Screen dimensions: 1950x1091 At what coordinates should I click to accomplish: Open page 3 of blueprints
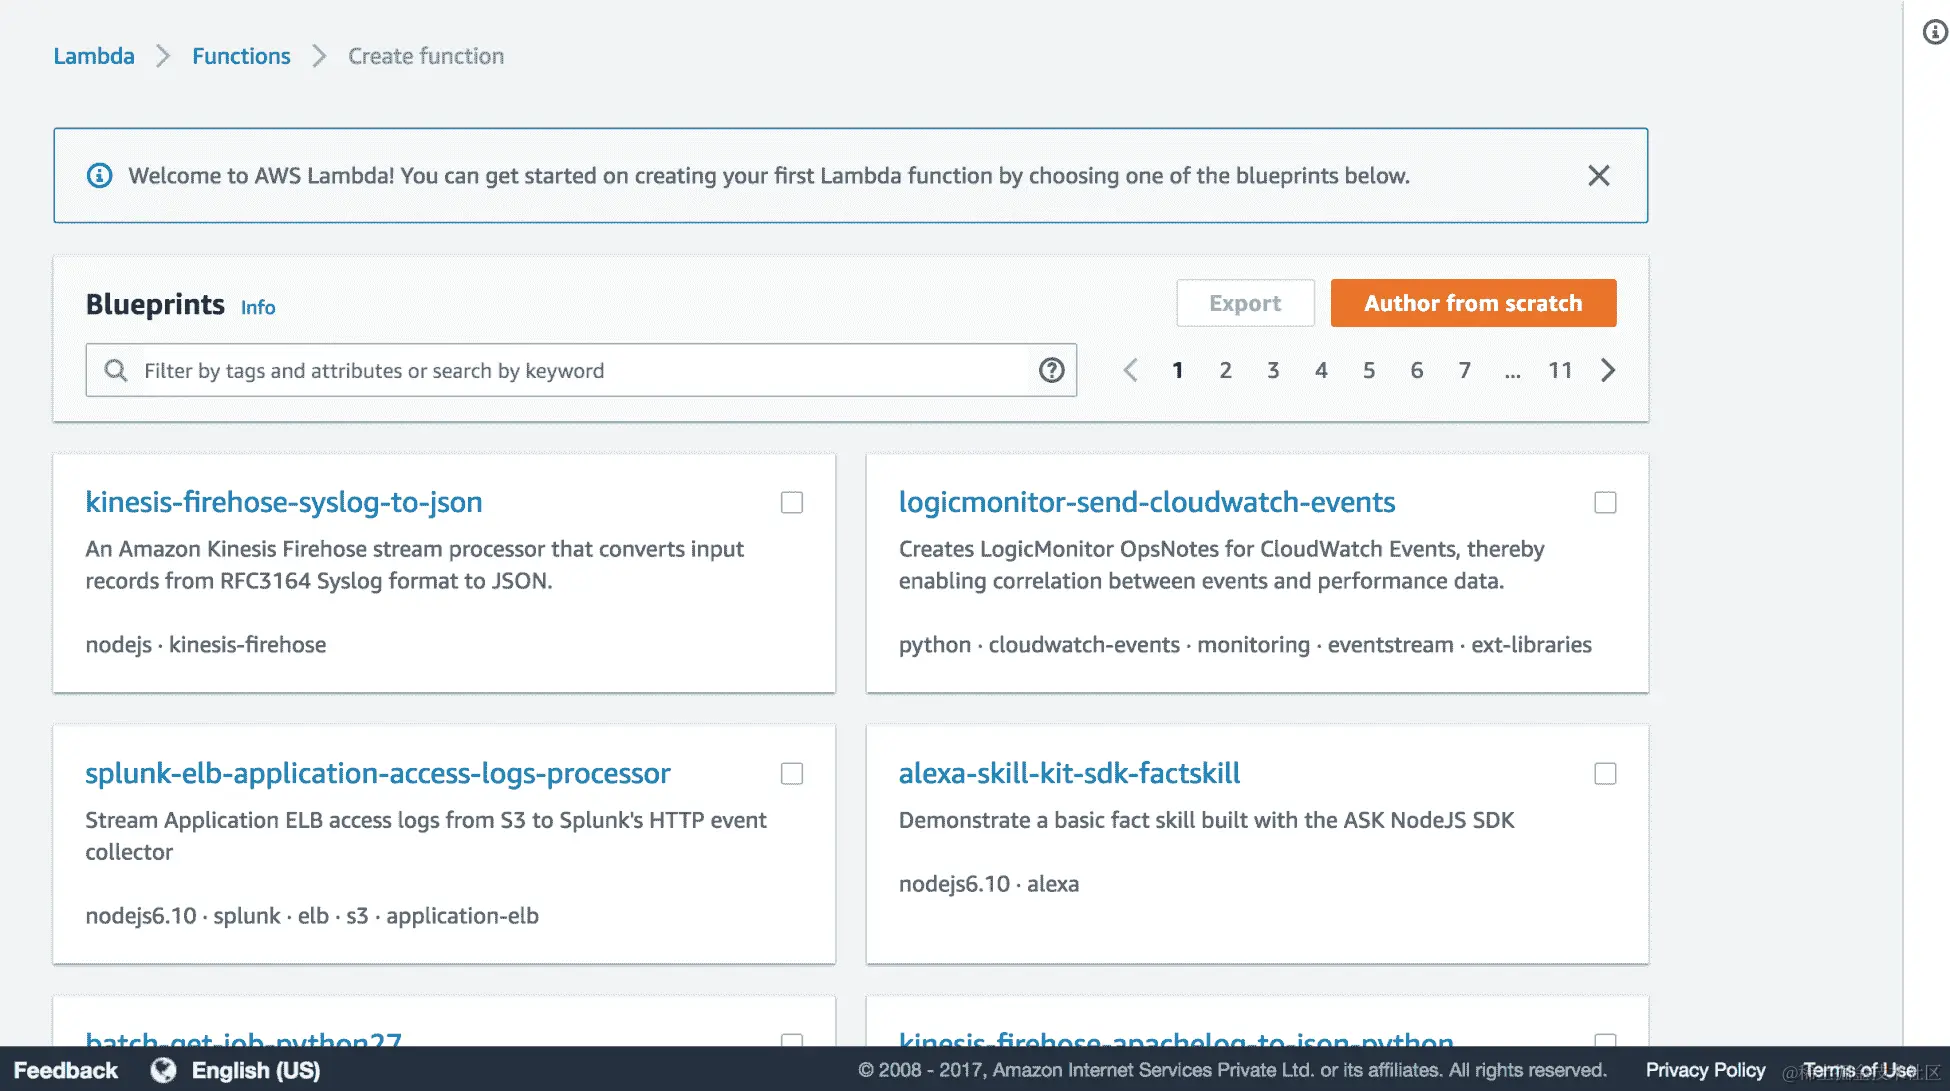pyautogui.click(x=1273, y=371)
